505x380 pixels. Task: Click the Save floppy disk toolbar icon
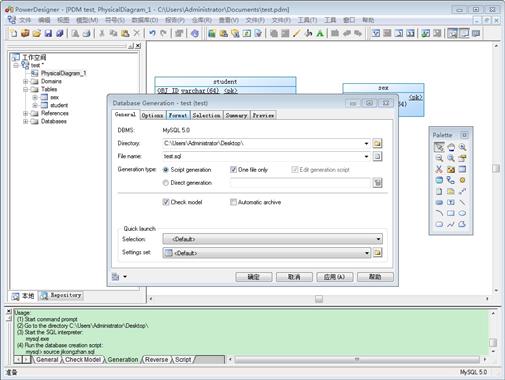[x=48, y=33]
